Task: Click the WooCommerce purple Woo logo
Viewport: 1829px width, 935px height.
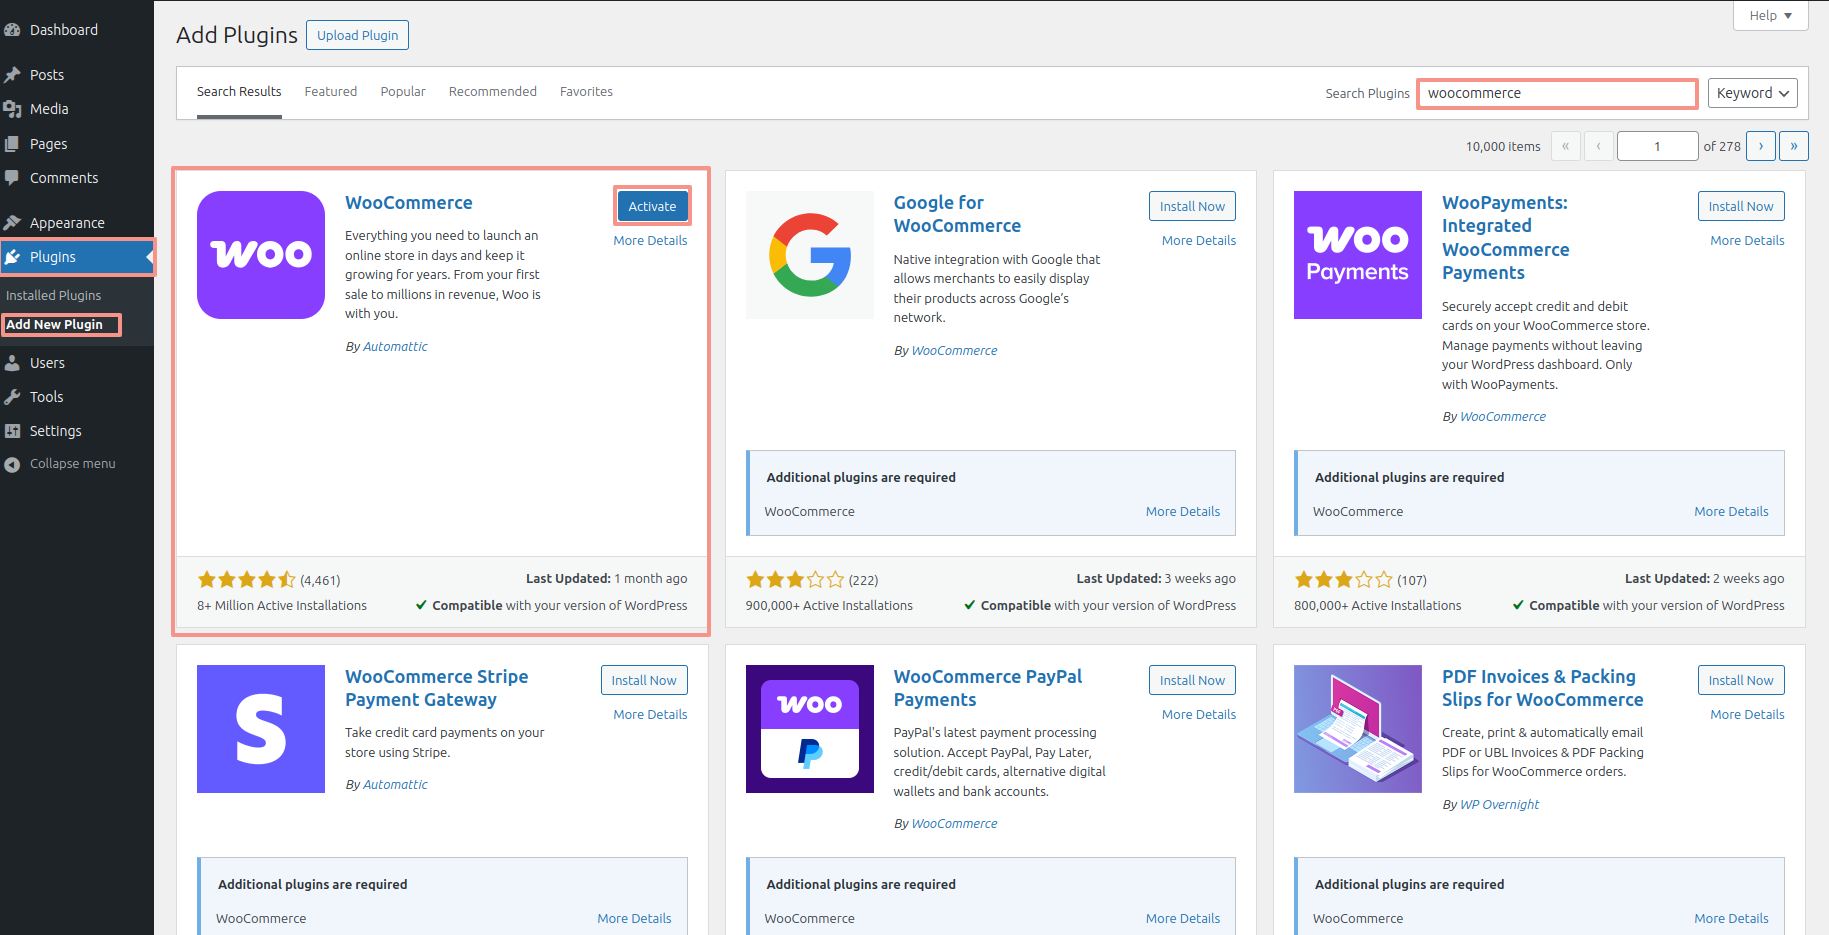Action: pos(261,255)
